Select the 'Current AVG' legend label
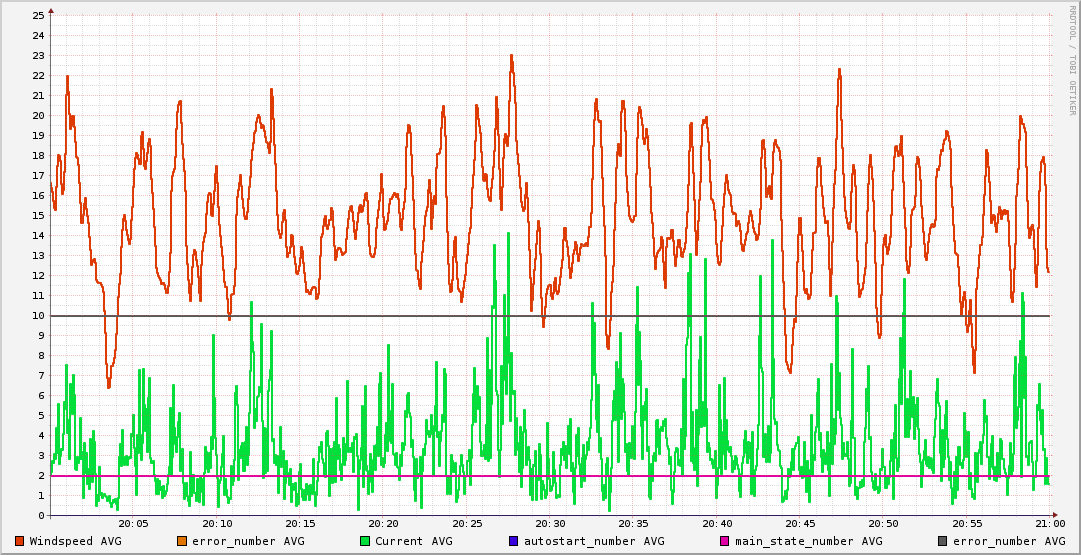This screenshot has width=1081, height=555. tap(414, 541)
